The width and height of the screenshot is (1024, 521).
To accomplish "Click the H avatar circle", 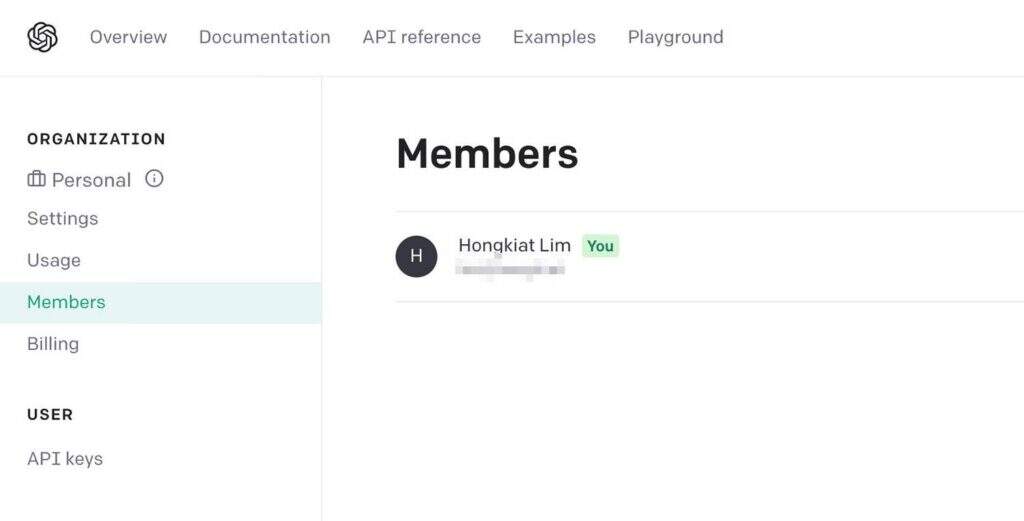I will pyautogui.click(x=416, y=256).
